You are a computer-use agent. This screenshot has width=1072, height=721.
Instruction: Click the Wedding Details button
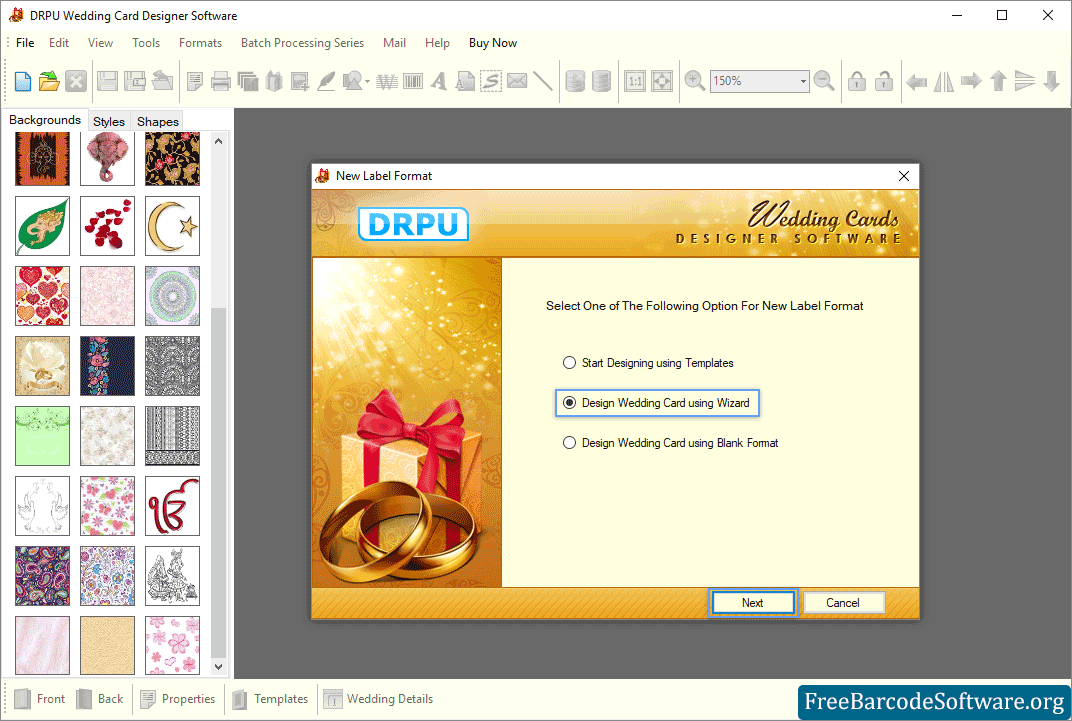(378, 699)
